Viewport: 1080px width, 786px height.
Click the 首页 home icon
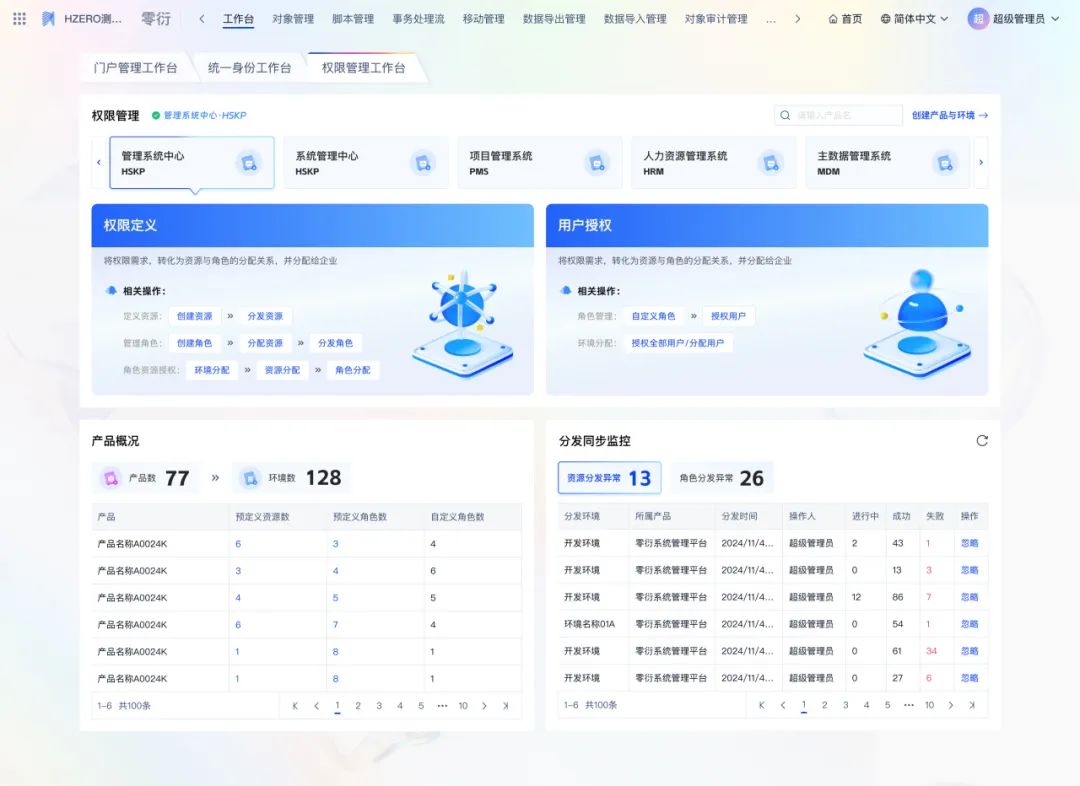(x=834, y=19)
